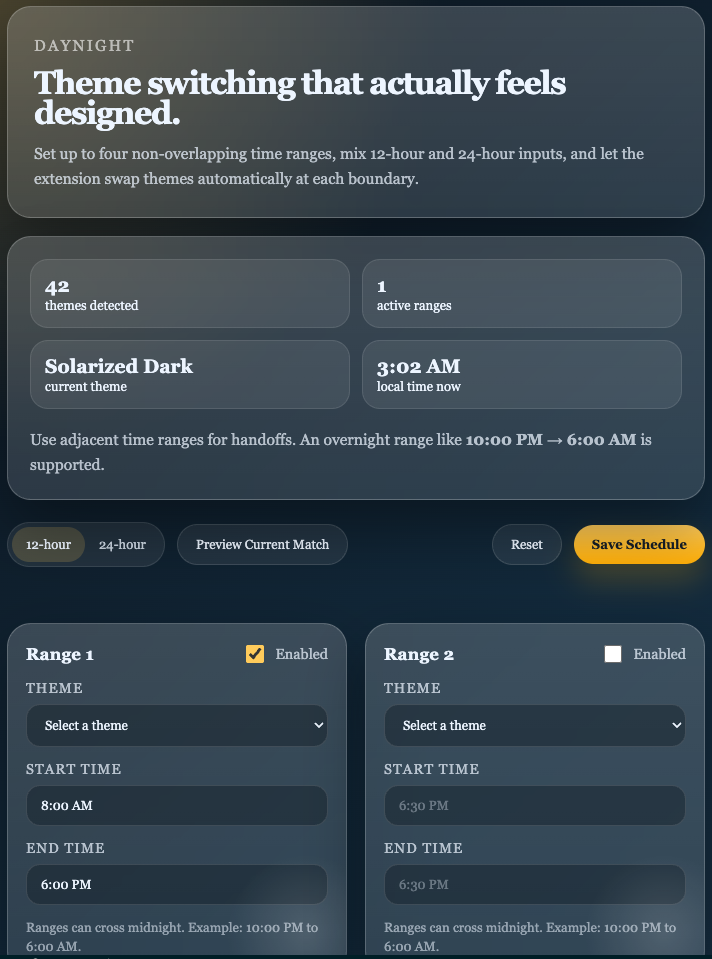Focus the Range 2 start time input
Image resolution: width=712 pixels, height=959 pixels.
[x=534, y=805]
